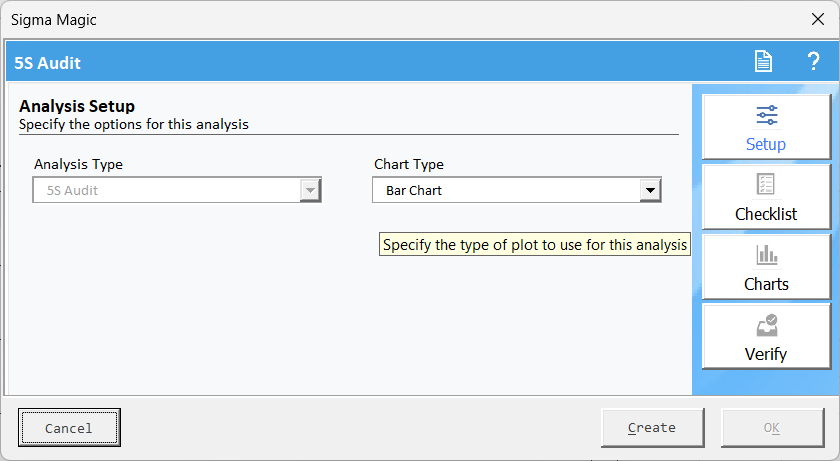This screenshot has width=840, height=461.
Task: Click the Analysis Setup heading
Action: click(77, 106)
